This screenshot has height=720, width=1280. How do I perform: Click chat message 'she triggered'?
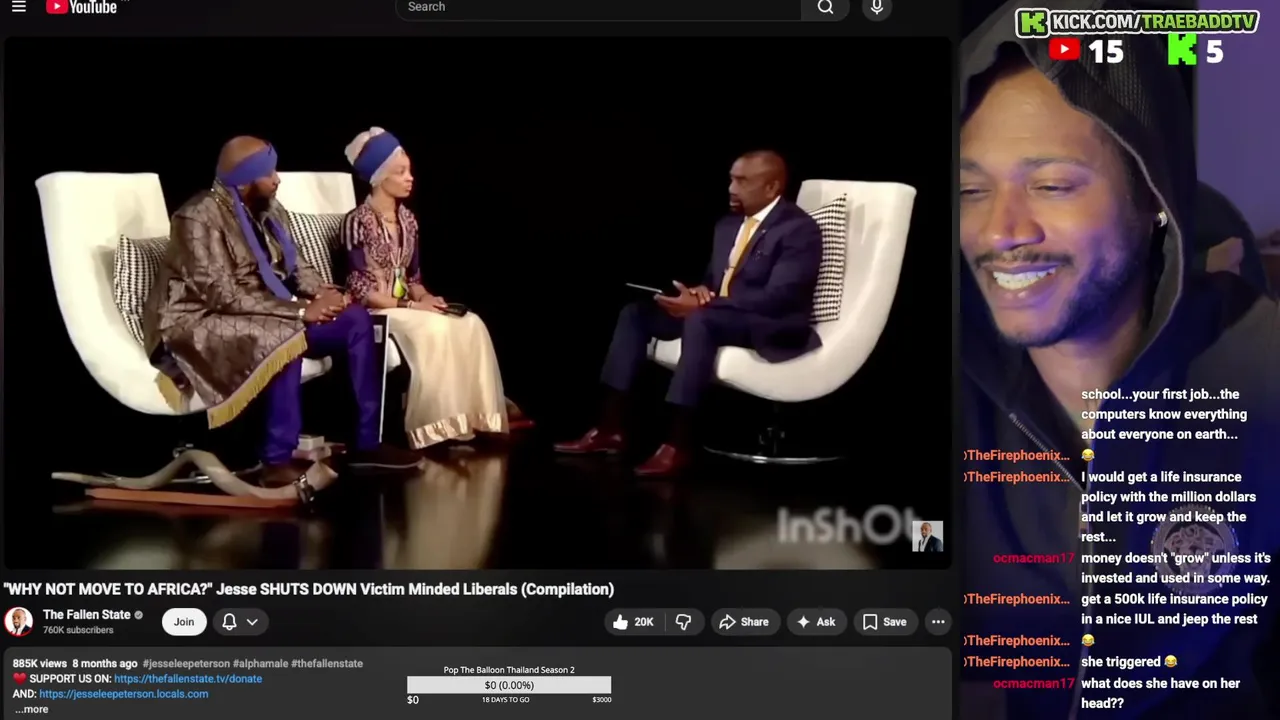pyautogui.click(x=1128, y=662)
